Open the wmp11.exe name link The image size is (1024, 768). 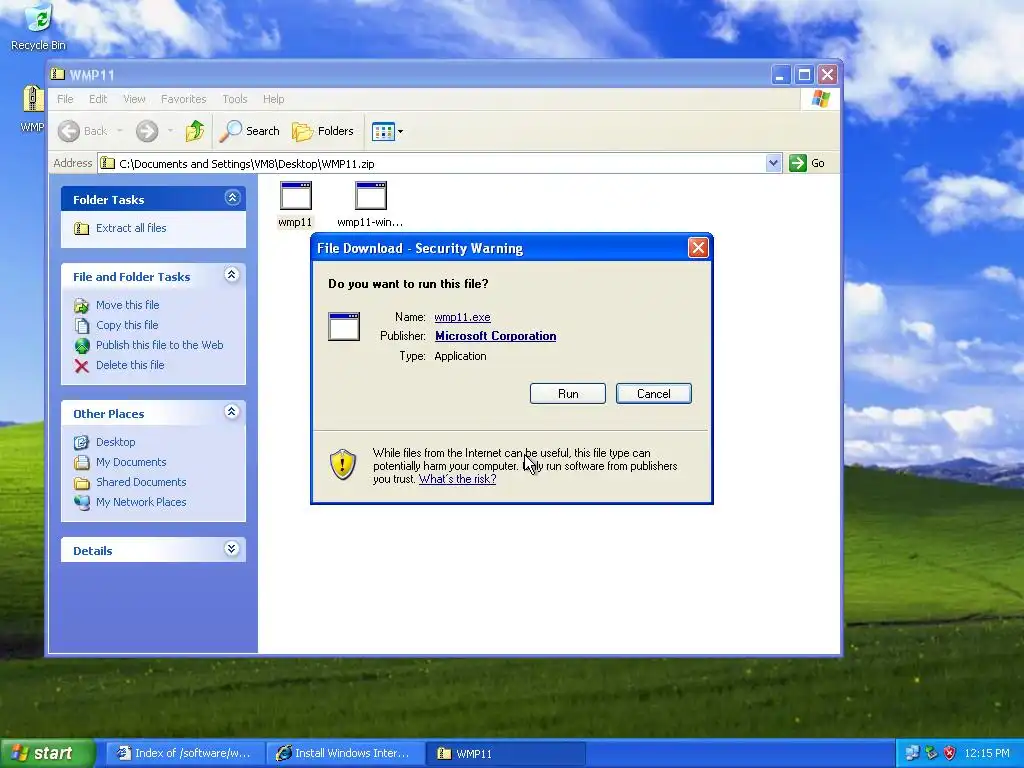click(x=462, y=317)
